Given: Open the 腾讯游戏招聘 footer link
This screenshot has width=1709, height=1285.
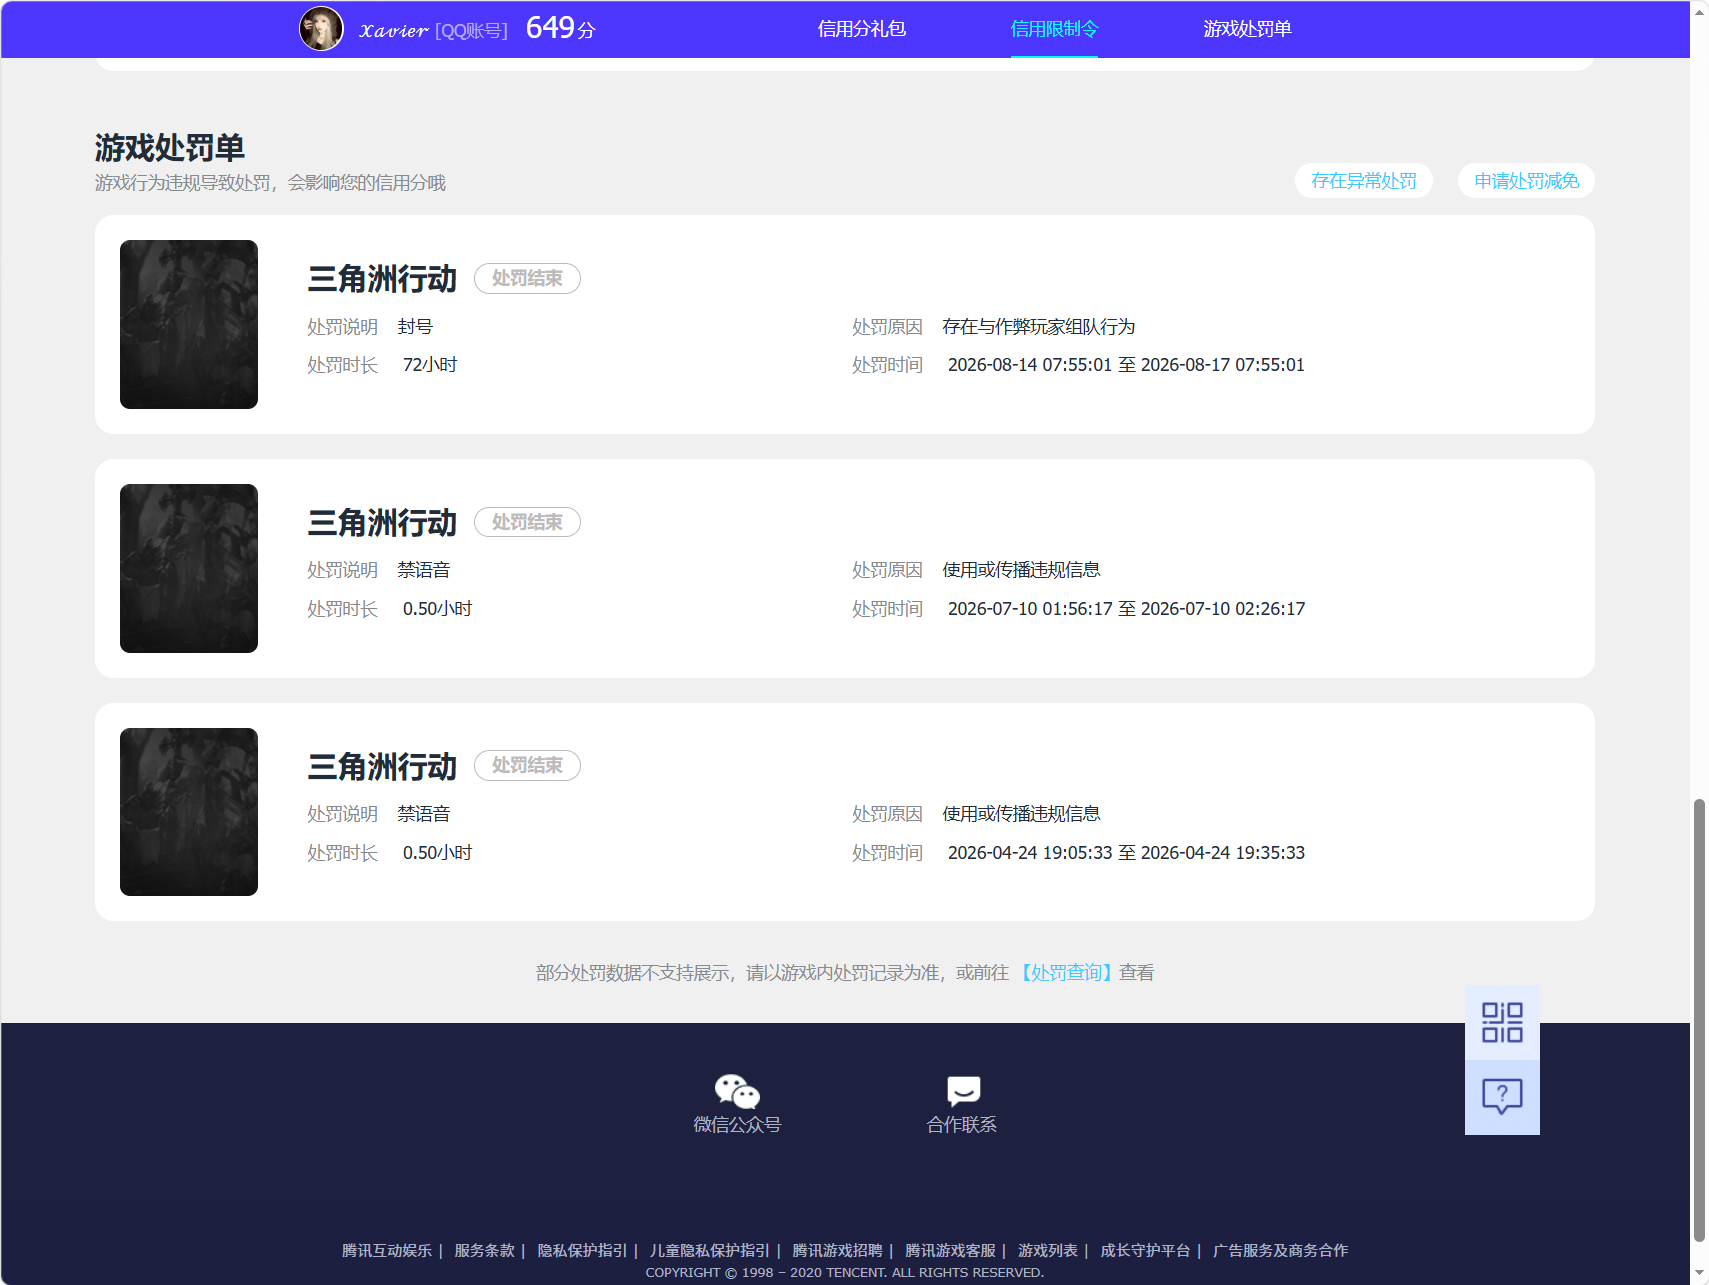Looking at the screenshot, I should [837, 1251].
